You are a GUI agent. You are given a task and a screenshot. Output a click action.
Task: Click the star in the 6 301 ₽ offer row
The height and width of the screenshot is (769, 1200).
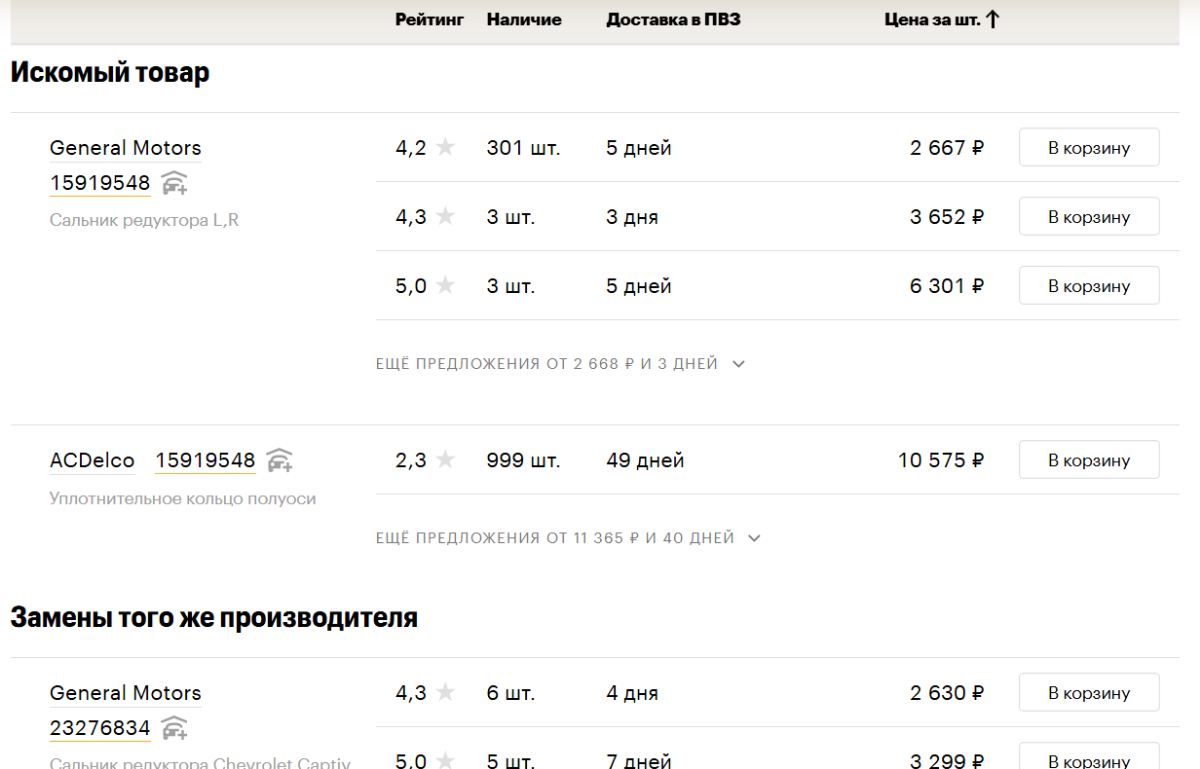(445, 286)
